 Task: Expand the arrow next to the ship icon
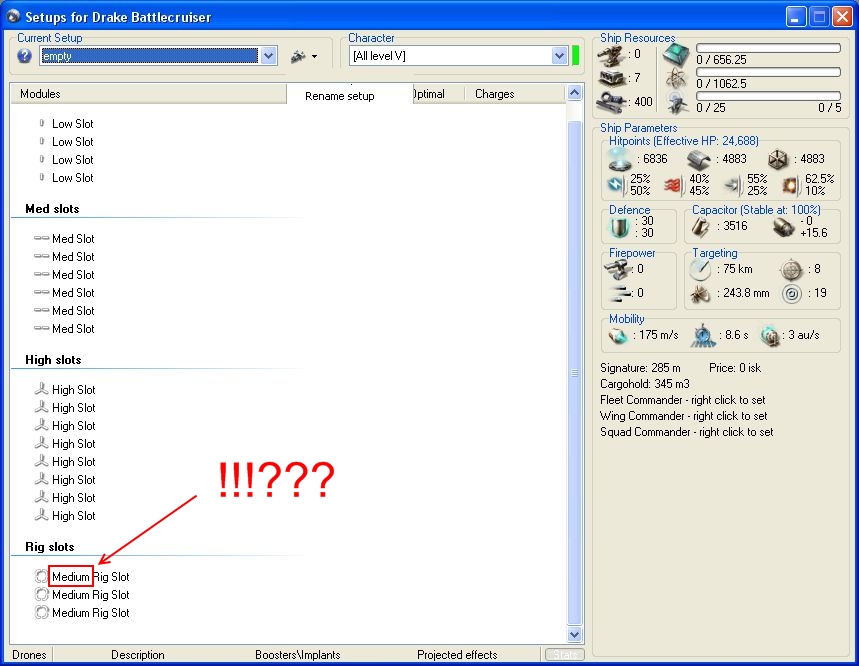[x=314, y=56]
